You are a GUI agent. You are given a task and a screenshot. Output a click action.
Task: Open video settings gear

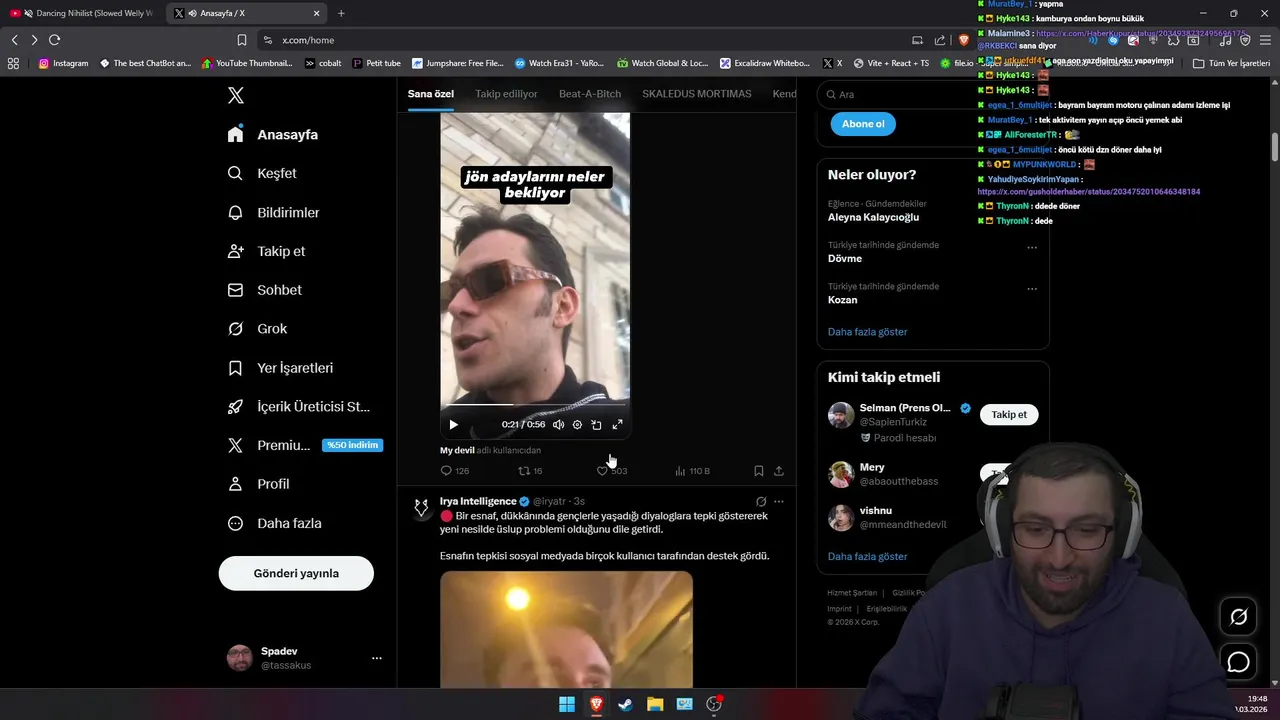(x=577, y=425)
